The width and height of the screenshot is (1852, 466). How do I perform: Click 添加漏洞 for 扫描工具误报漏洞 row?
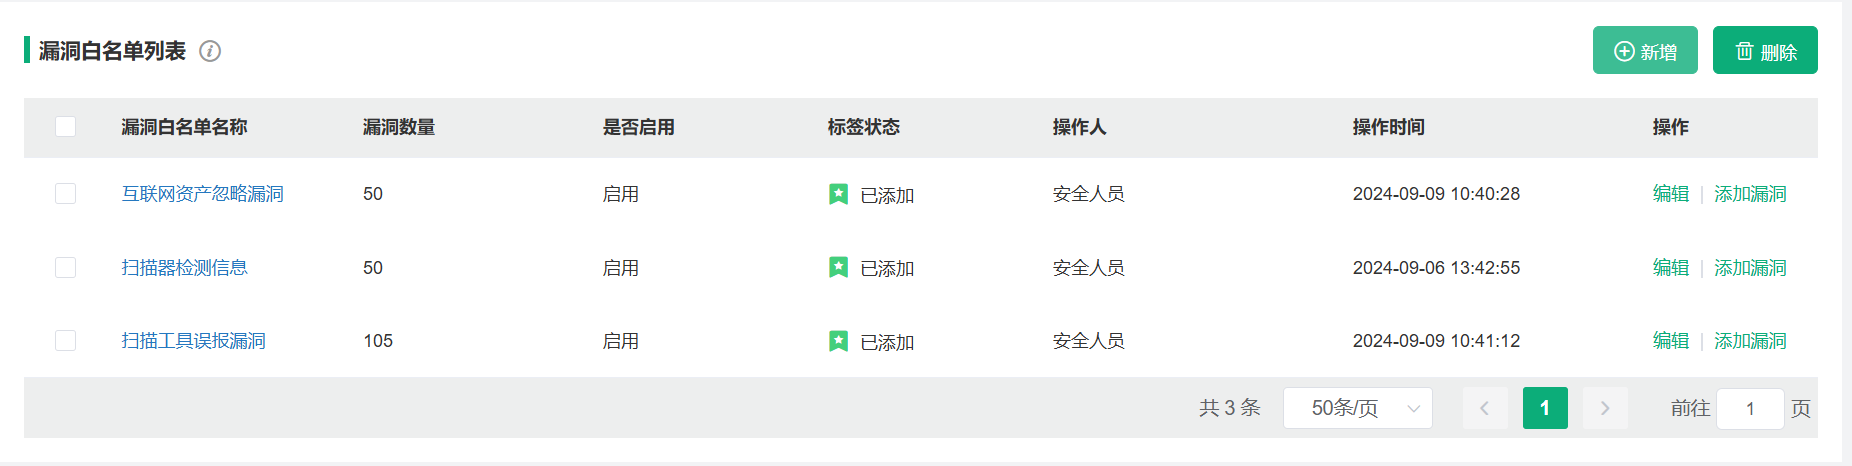[x=1750, y=341]
